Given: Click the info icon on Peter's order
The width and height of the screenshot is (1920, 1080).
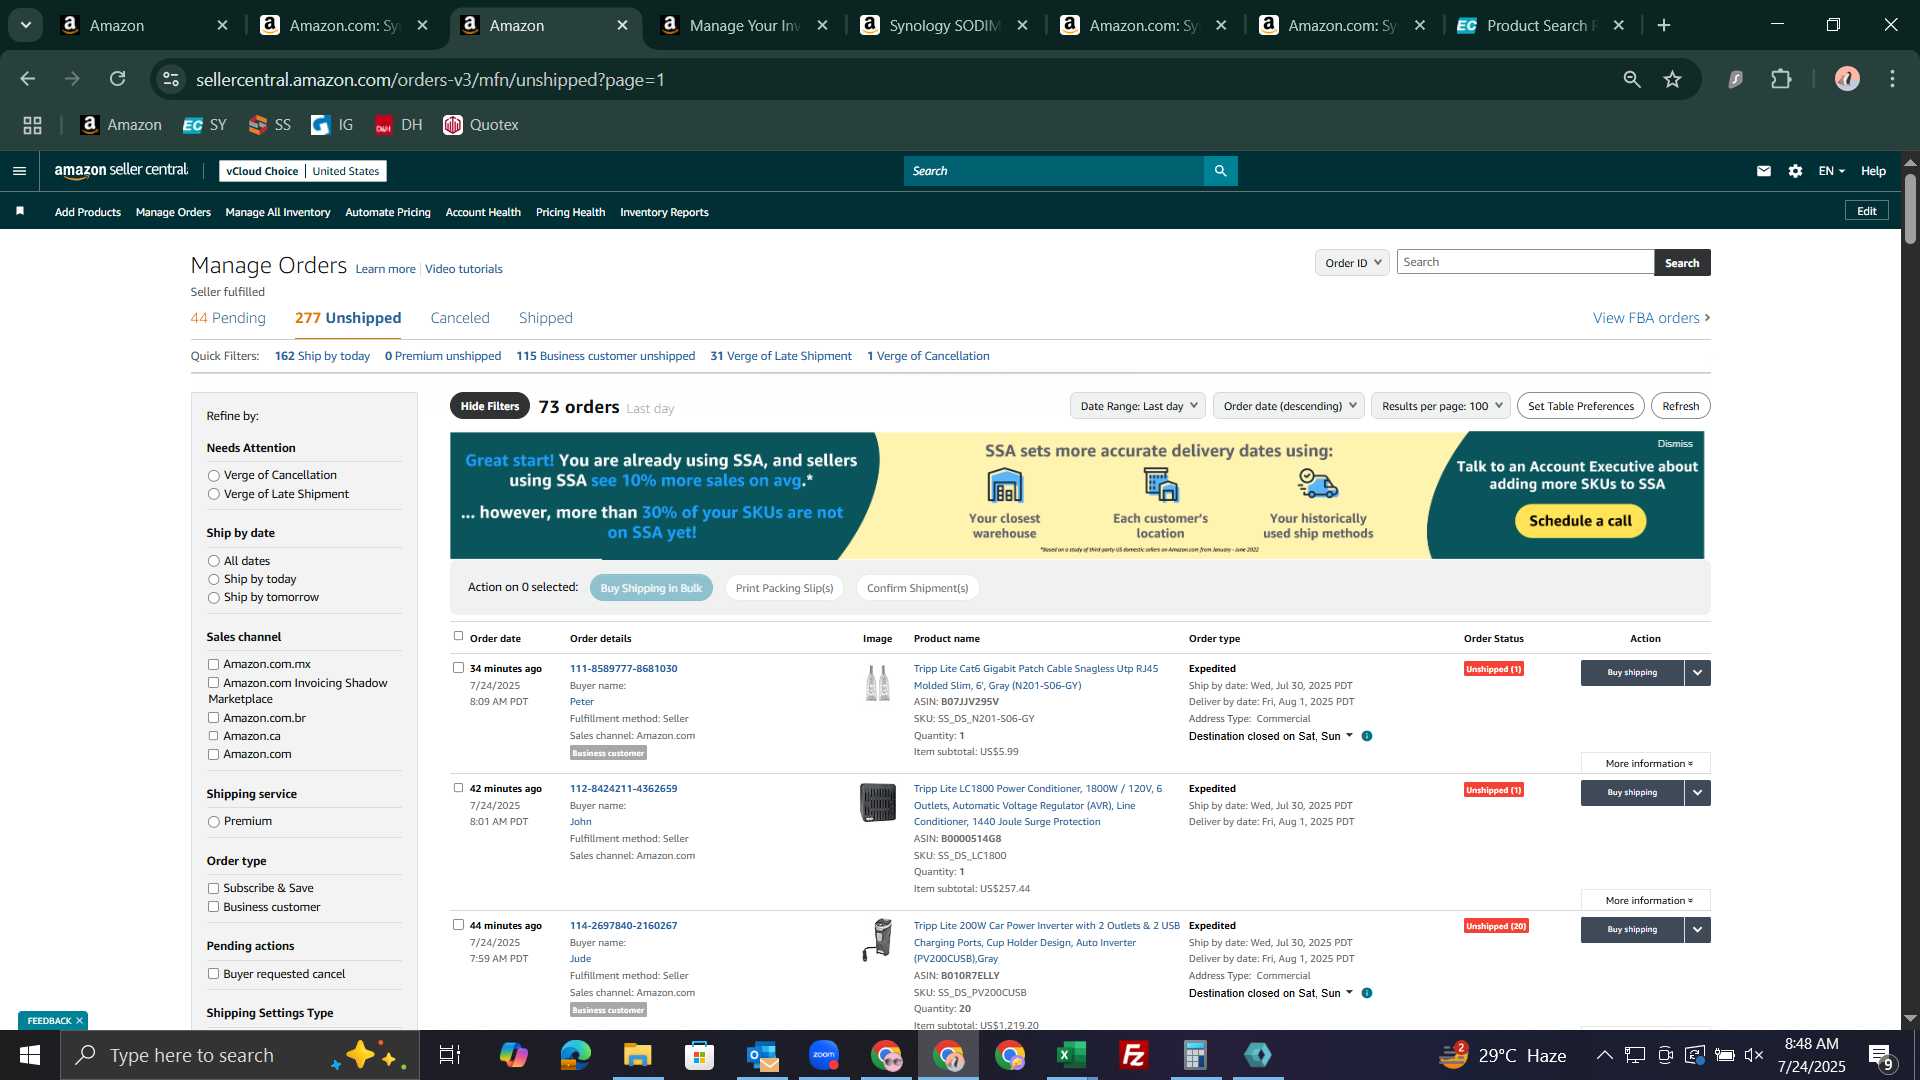Looking at the screenshot, I should click(1367, 736).
